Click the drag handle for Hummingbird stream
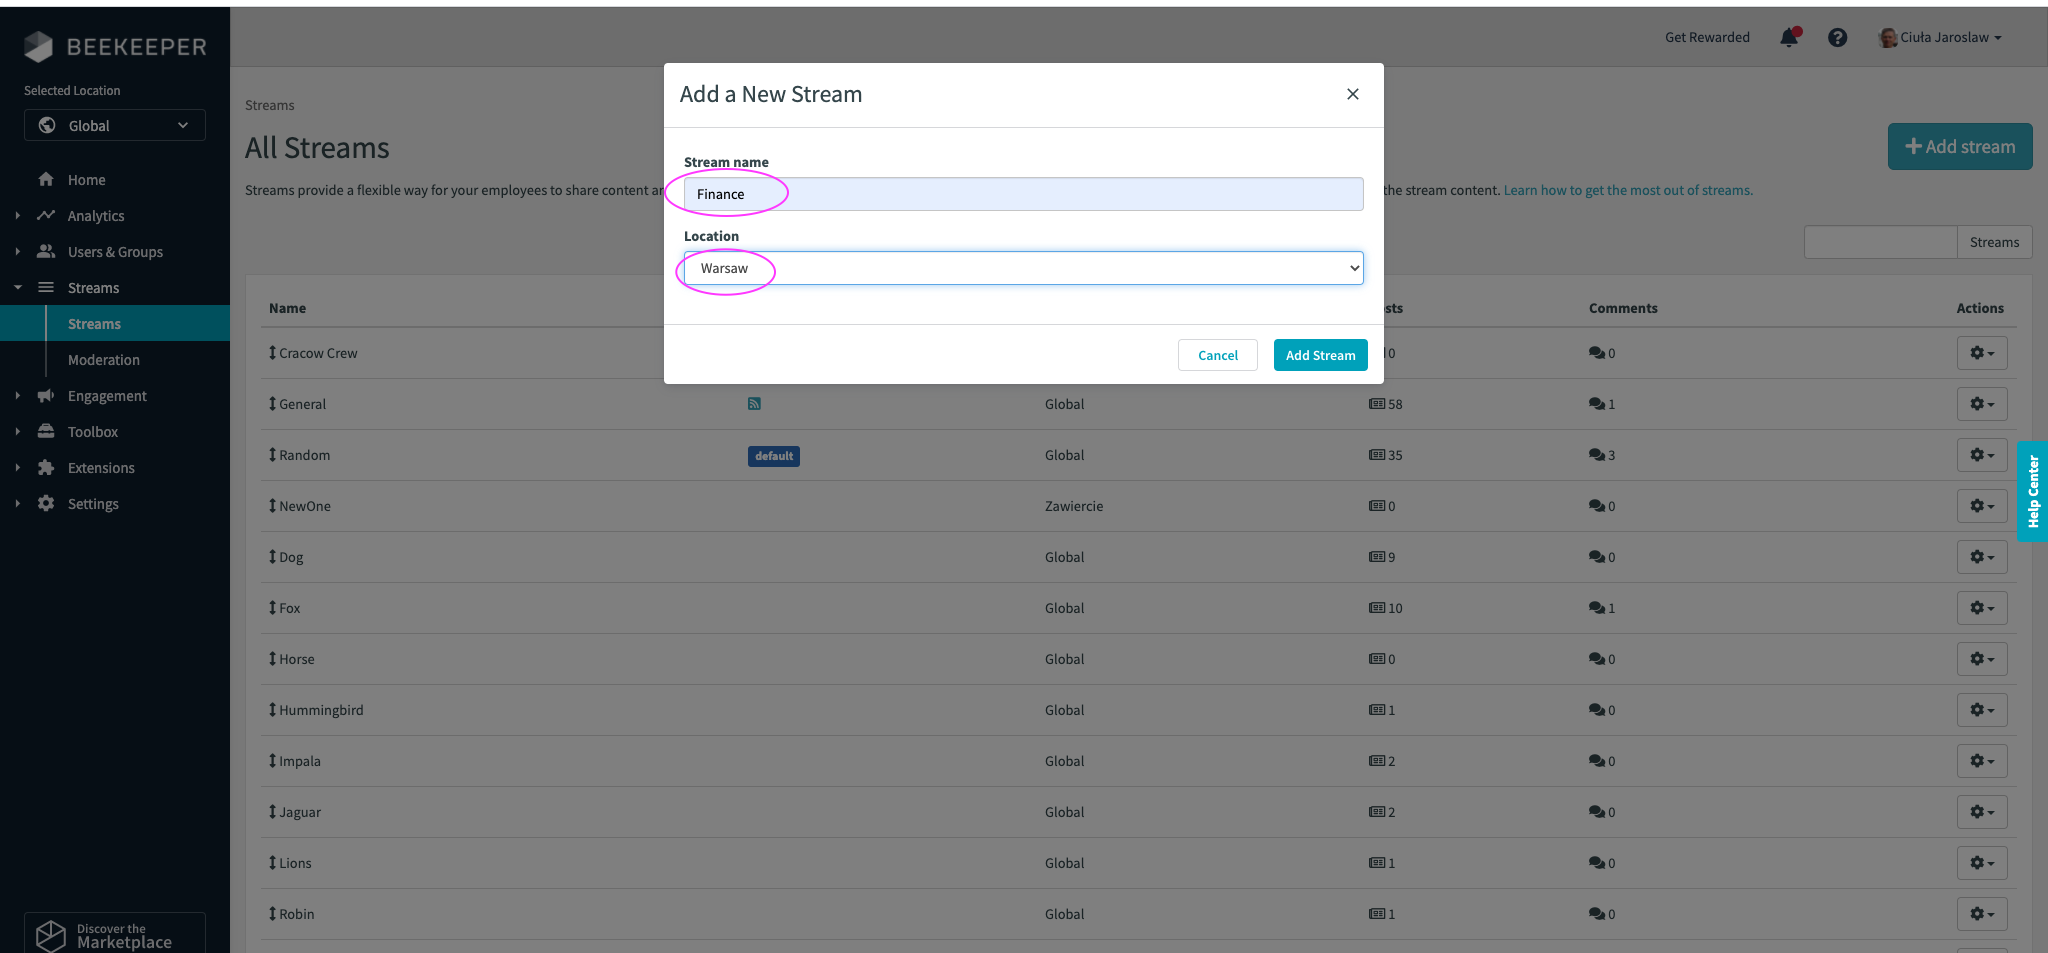This screenshot has width=2048, height=953. [272, 710]
